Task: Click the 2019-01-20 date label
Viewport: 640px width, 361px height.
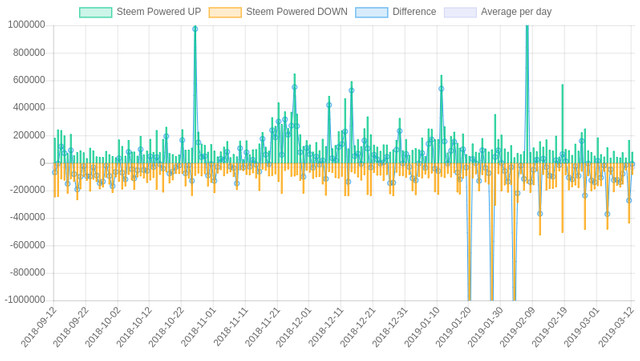Action: tap(453, 327)
